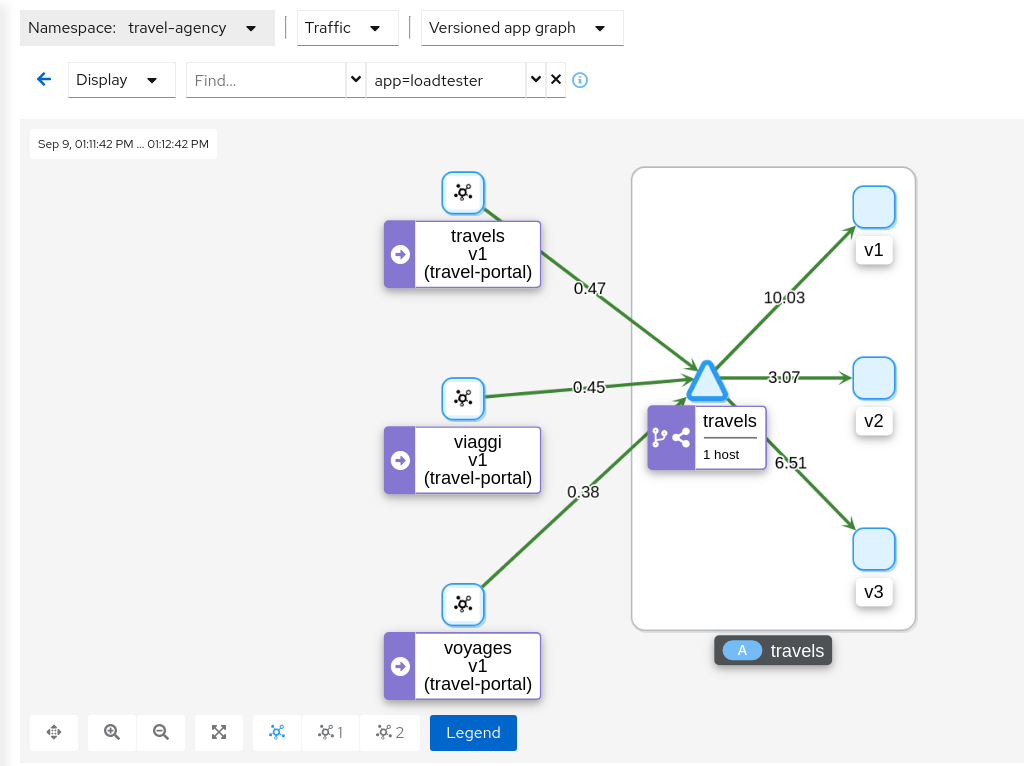The height and width of the screenshot is (766, 1024).
Task: Toggle the drag/pan mode button
Action: (54, 732)
